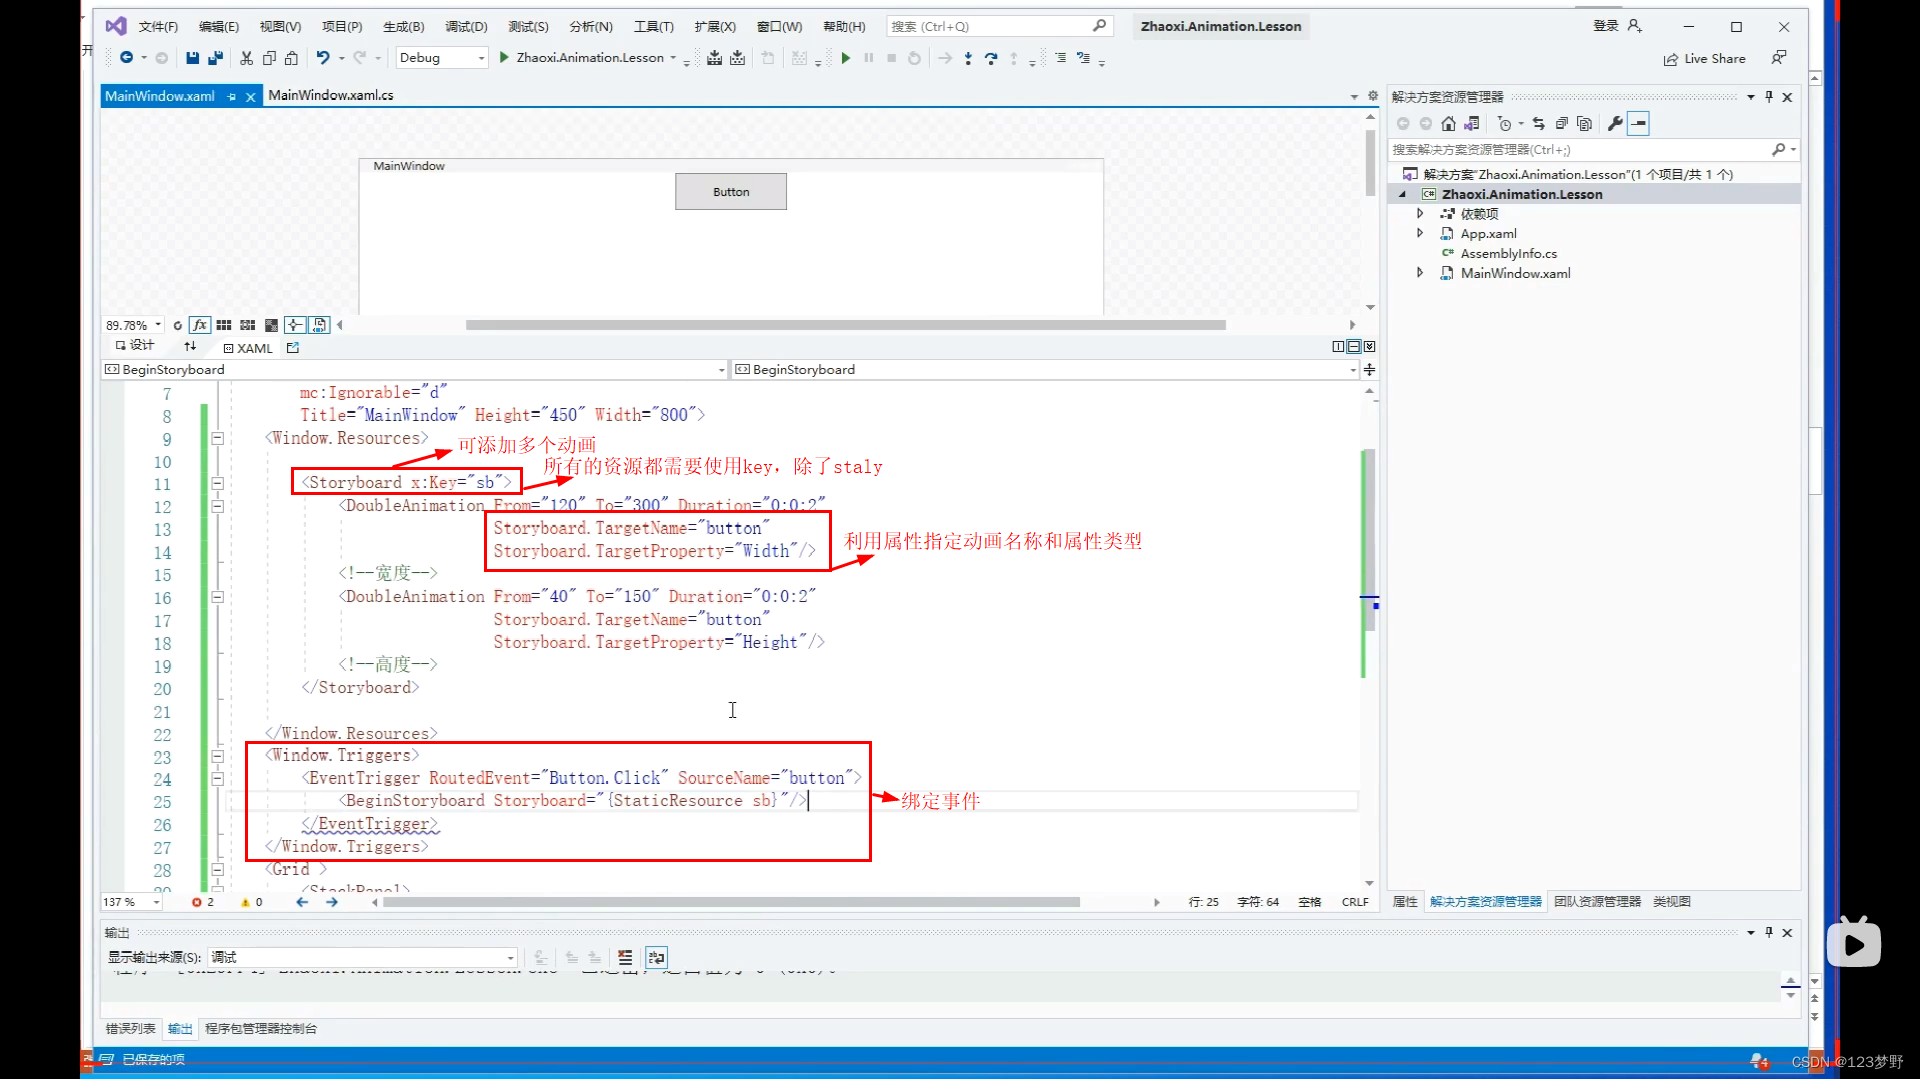Open Properties wrench icon in Solution Explorer
The width and height of the screenshot is (1920, 1079).
1615,124
